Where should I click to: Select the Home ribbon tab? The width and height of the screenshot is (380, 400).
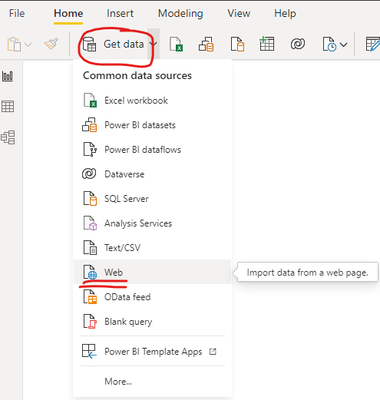pos(68,13)
